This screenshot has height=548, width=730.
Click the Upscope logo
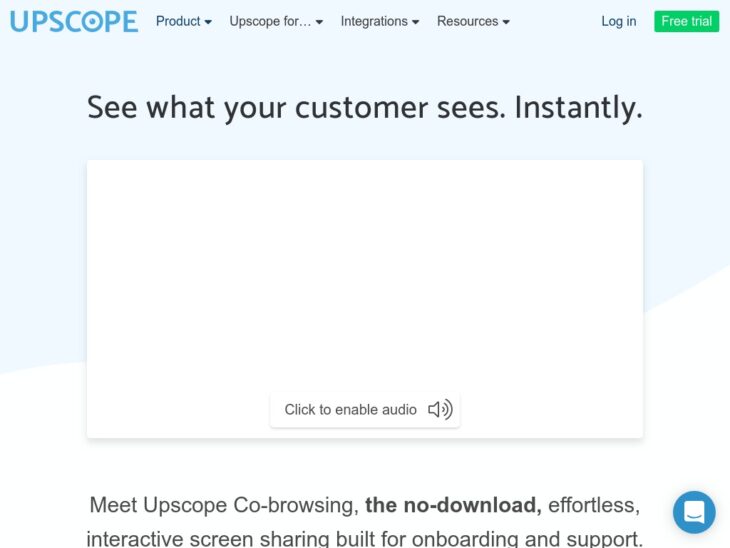[x=74, y=21]
